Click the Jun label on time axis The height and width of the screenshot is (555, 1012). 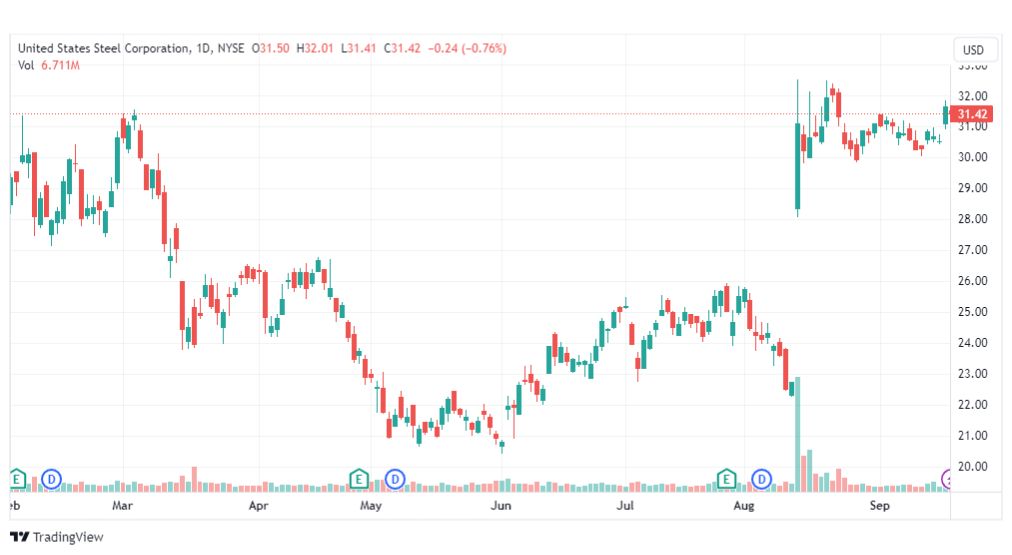[x=501, y=505]
